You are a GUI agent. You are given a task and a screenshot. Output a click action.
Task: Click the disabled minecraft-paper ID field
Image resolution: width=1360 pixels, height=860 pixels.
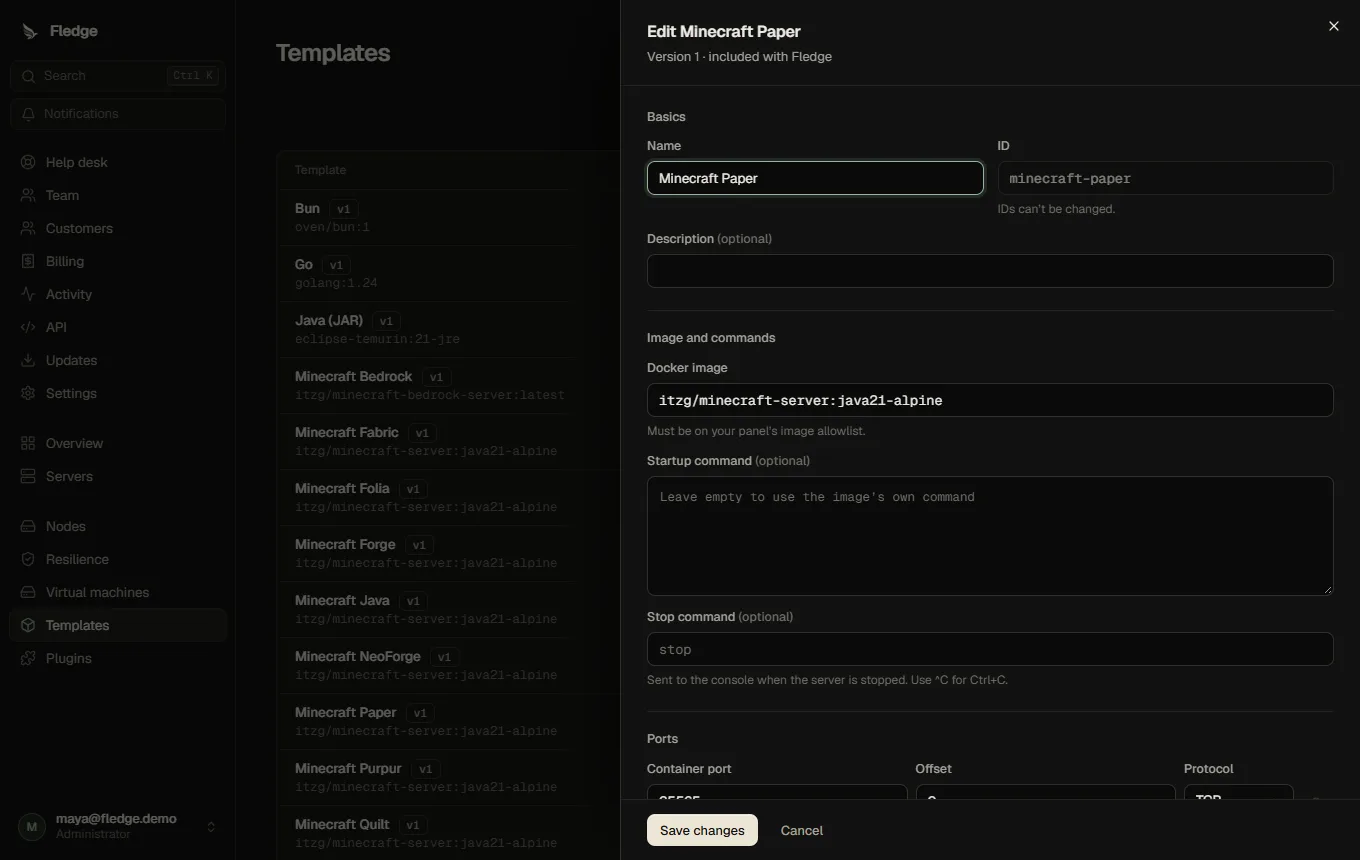(1165, 178)
